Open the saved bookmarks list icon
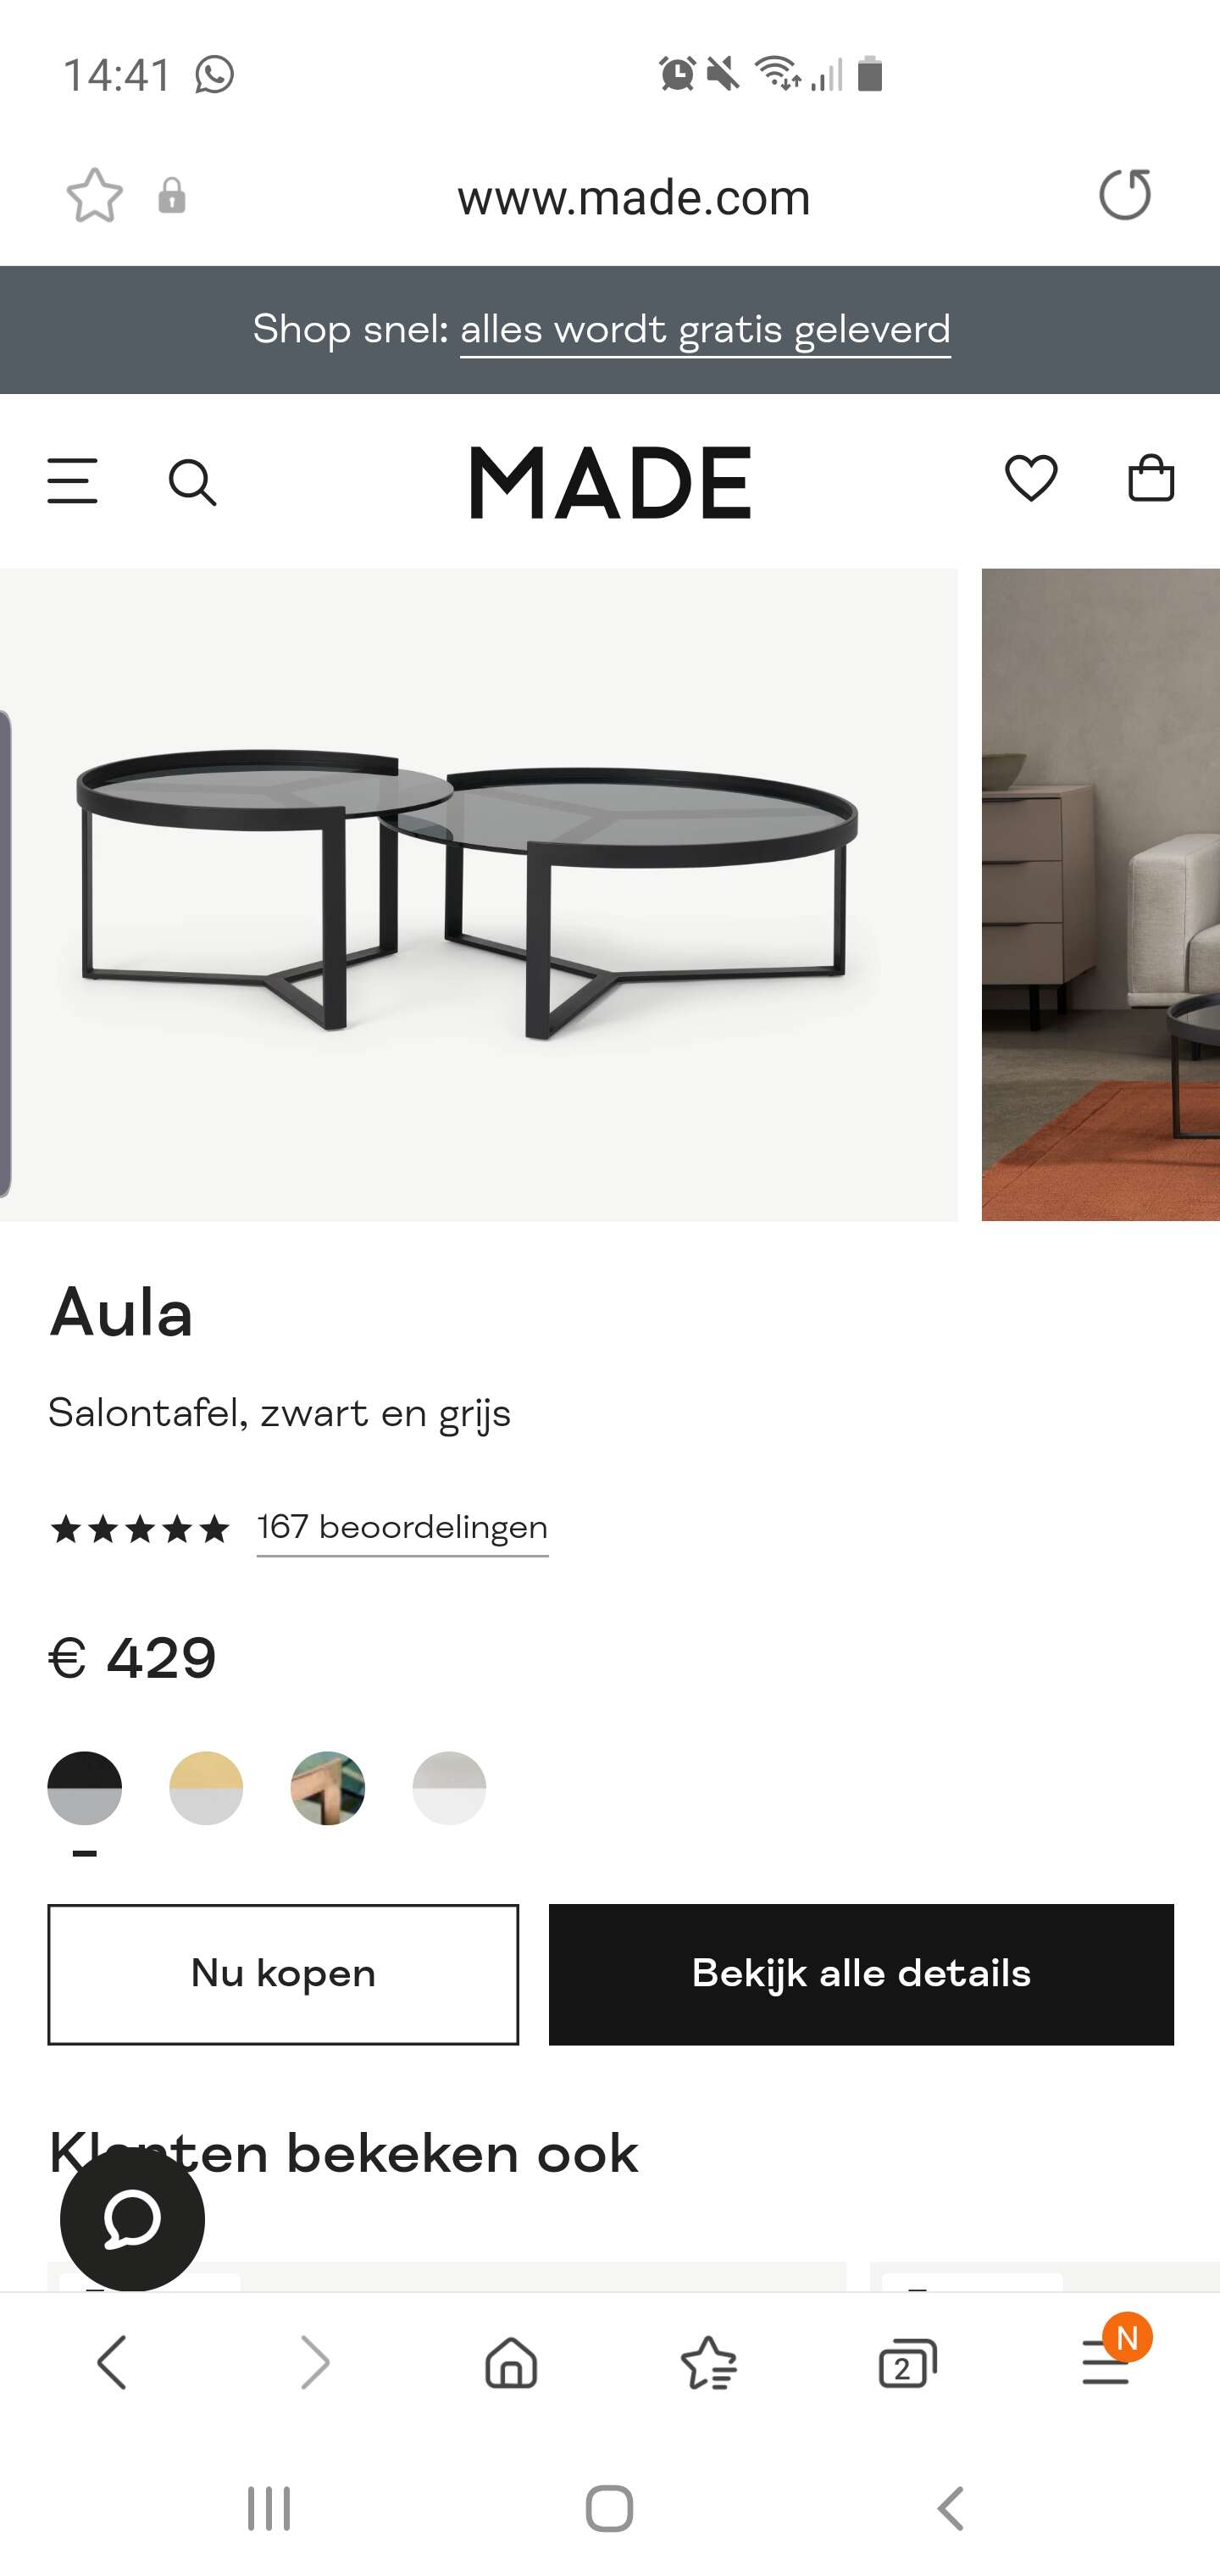This screenshot has height=2576, width=1220. pos(709,2362)
